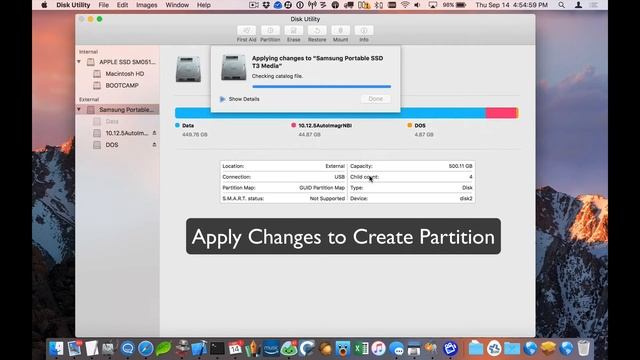Screen dimensions: 640x360
Task: Click the Mount toolbar icon
Action: coord(340,31)
